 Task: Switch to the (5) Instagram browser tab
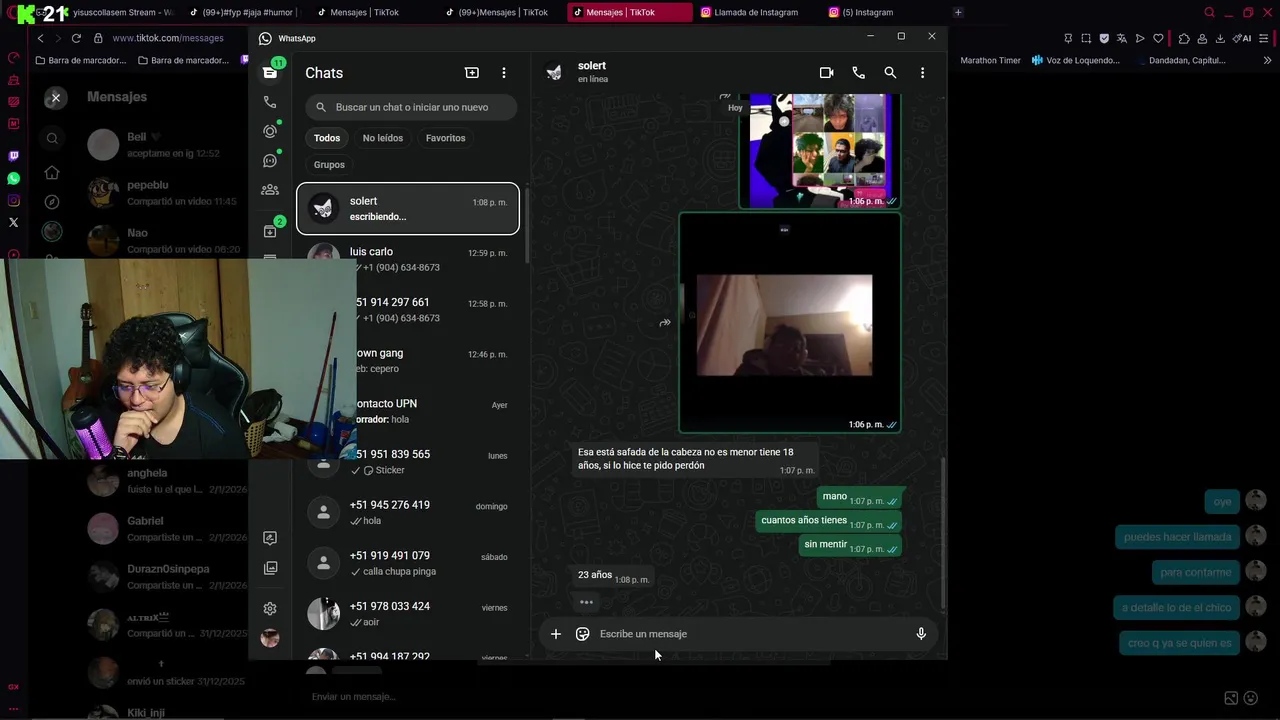(867, 12)
